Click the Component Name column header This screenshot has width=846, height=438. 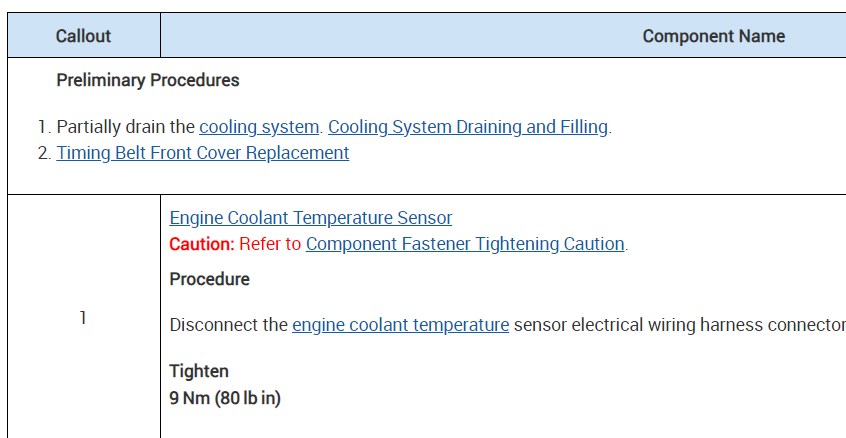click(713, 36)
